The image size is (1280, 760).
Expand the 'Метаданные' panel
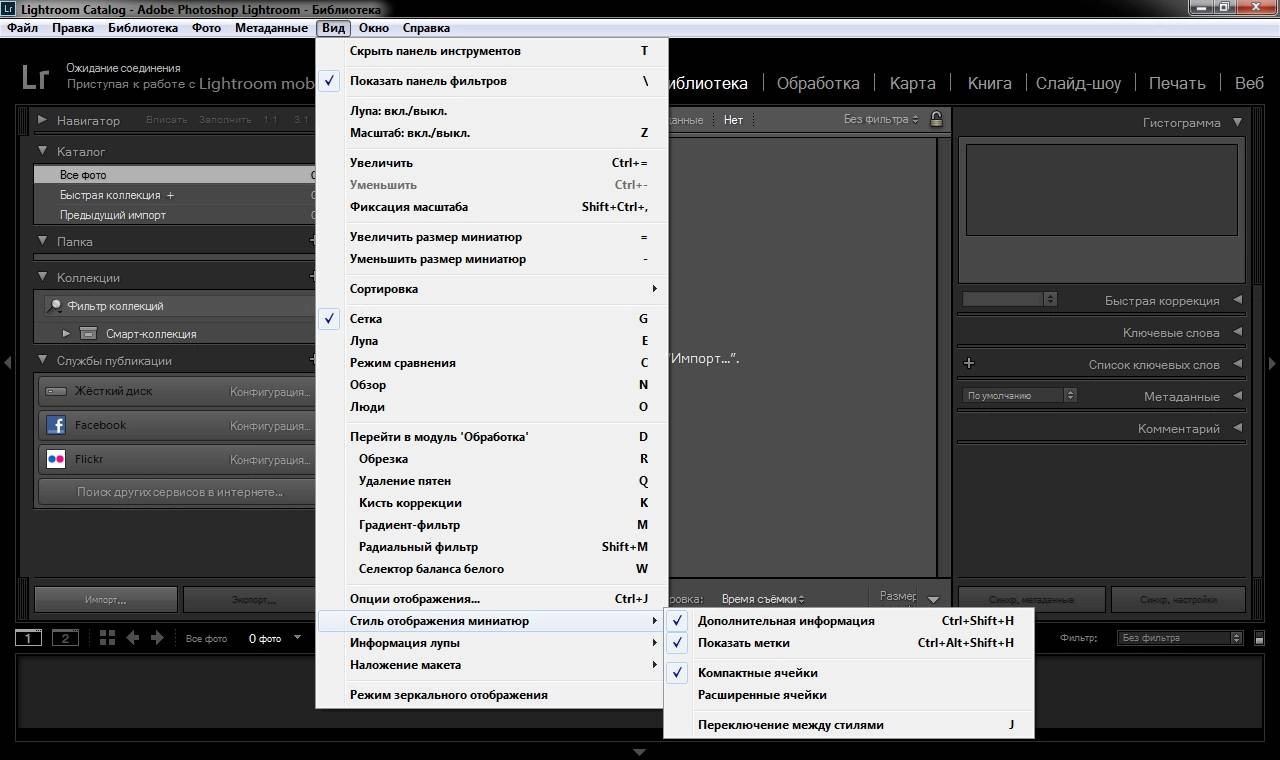[1238, 396]
